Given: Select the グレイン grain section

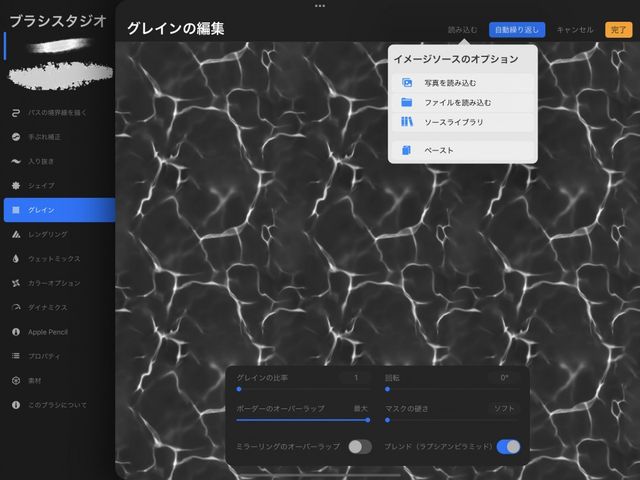Looking at the screenshot, I should click(59, 210).
